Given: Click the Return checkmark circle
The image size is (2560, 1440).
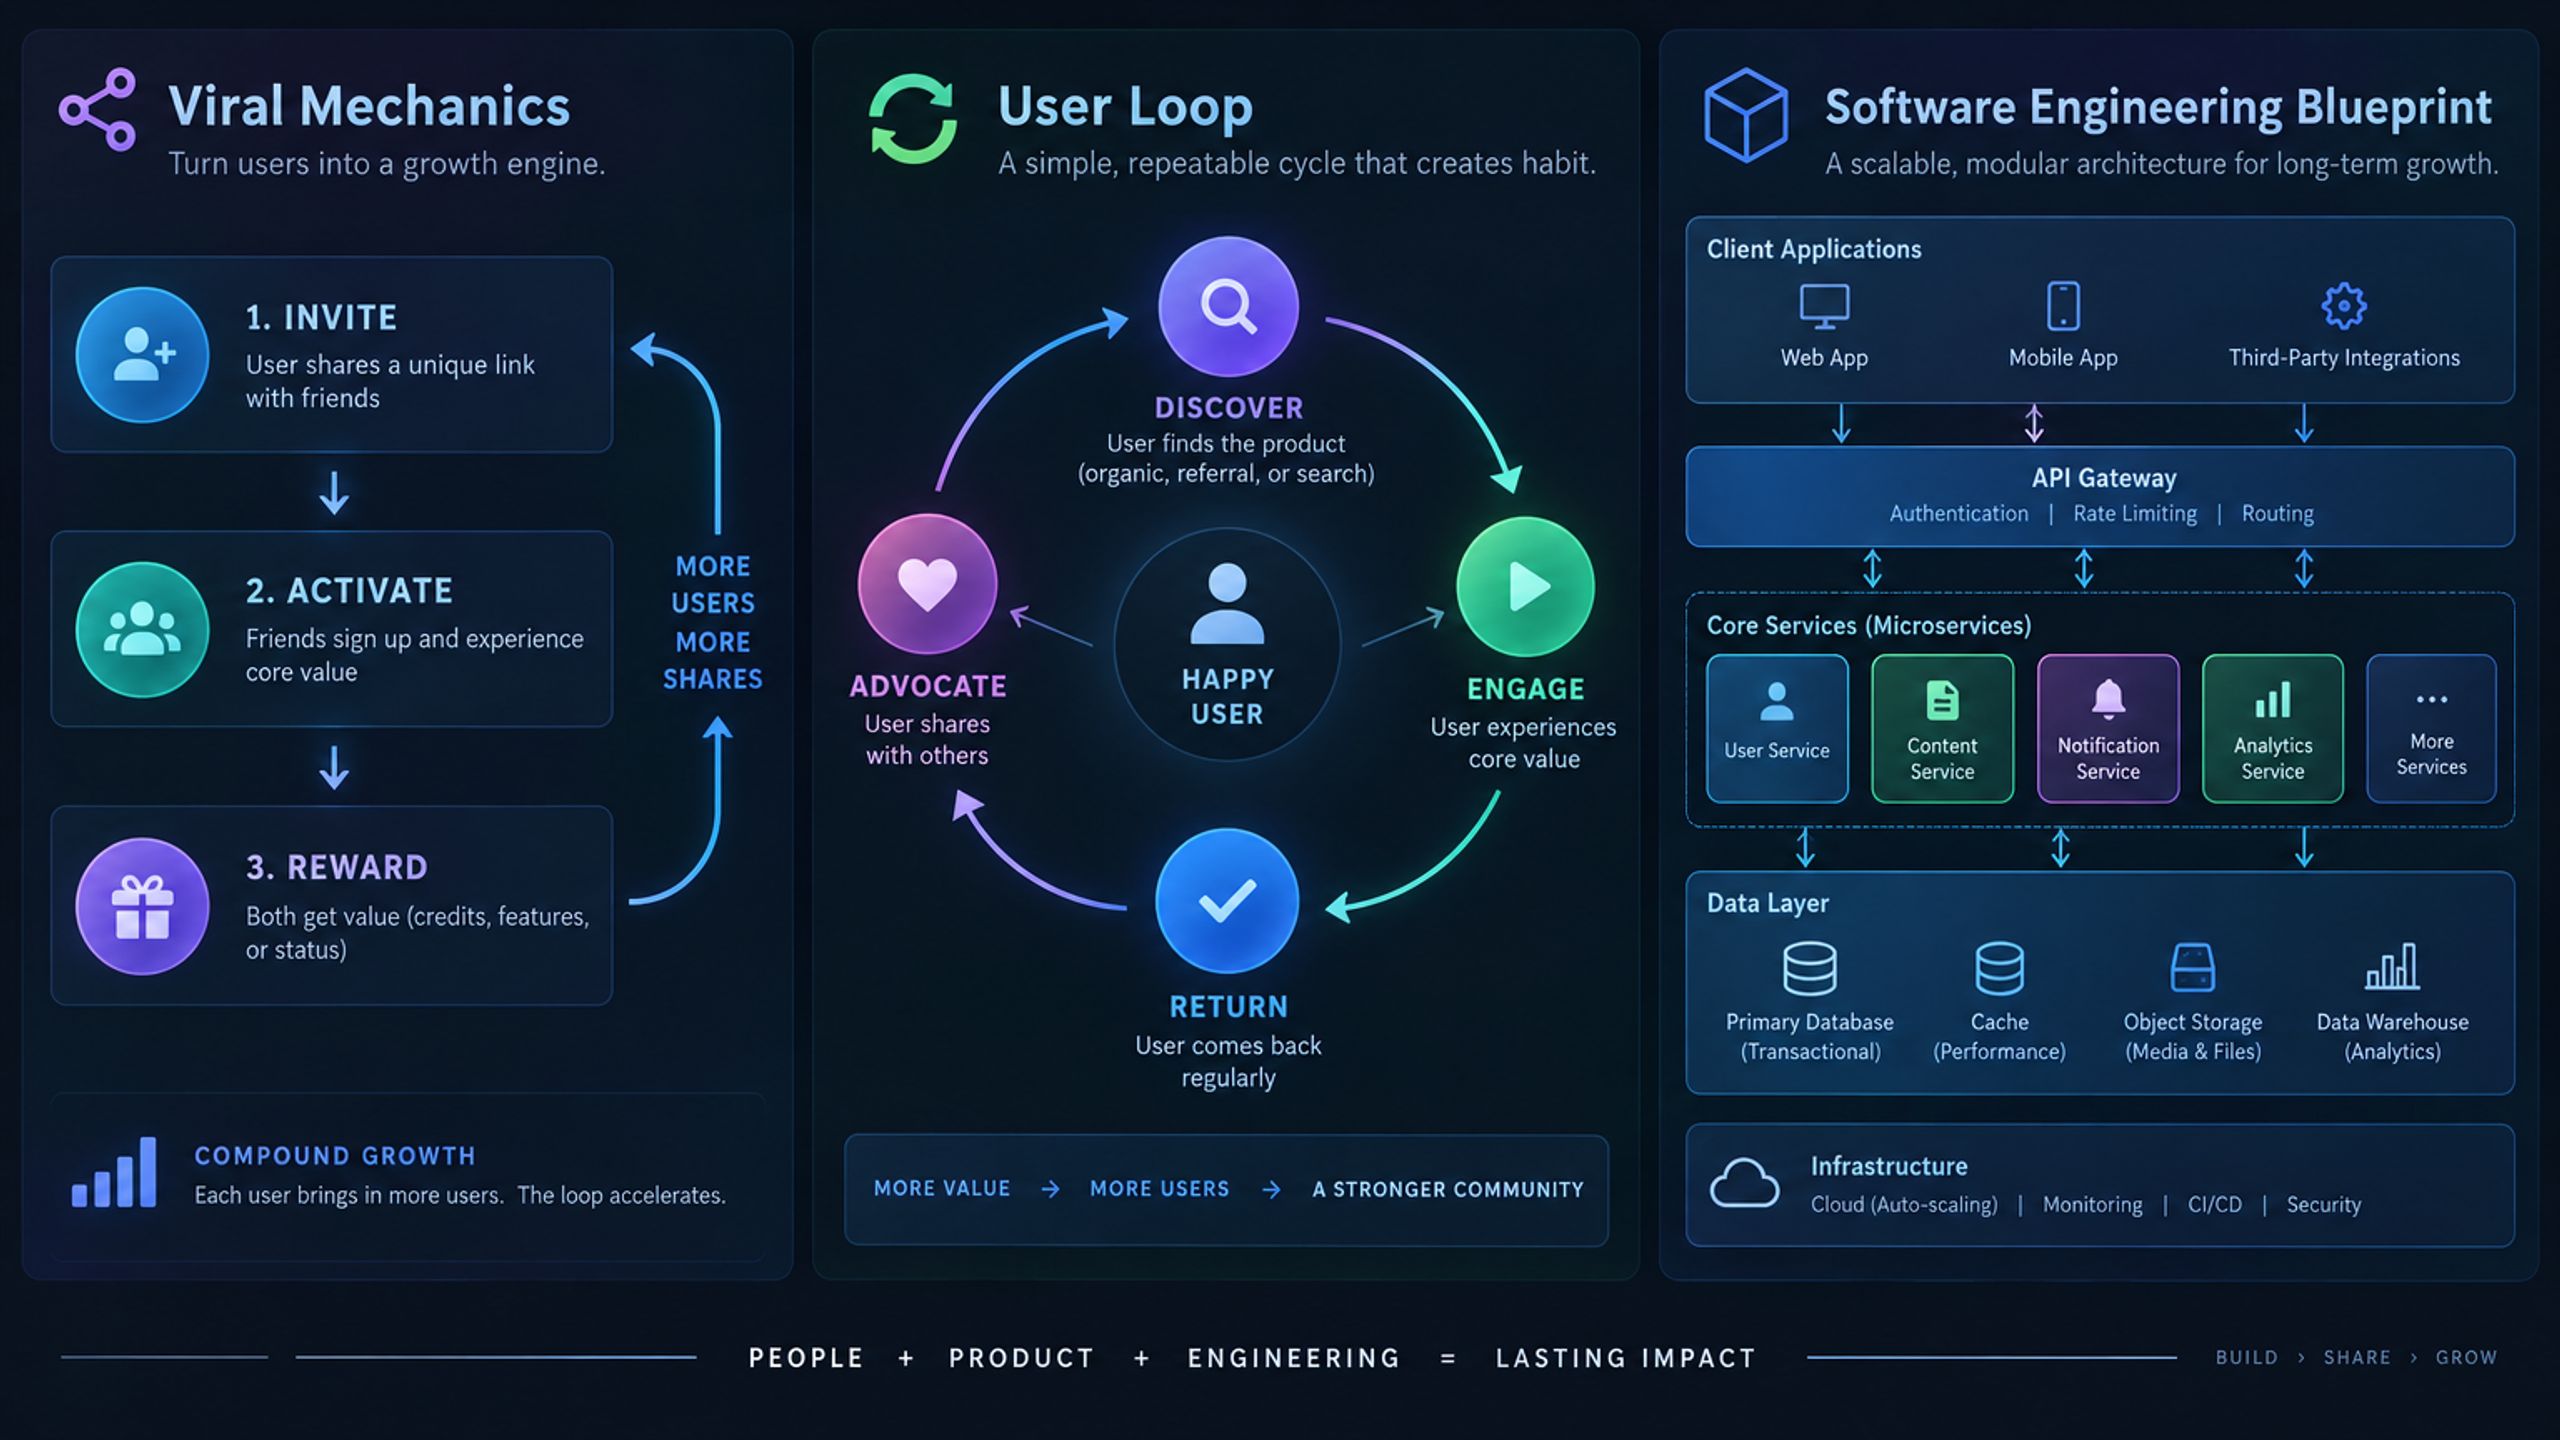Looking at the screenshot, I should point(1227,900).
